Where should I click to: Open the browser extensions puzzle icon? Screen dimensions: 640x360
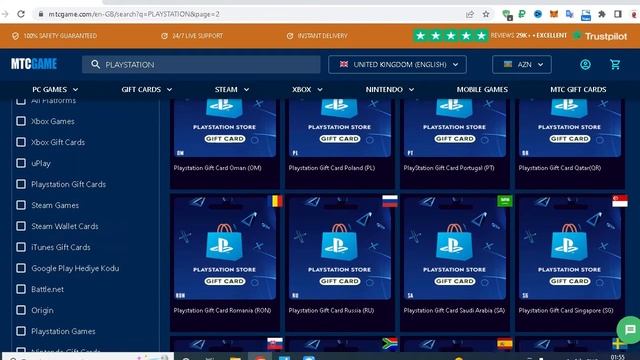(602, 14)
